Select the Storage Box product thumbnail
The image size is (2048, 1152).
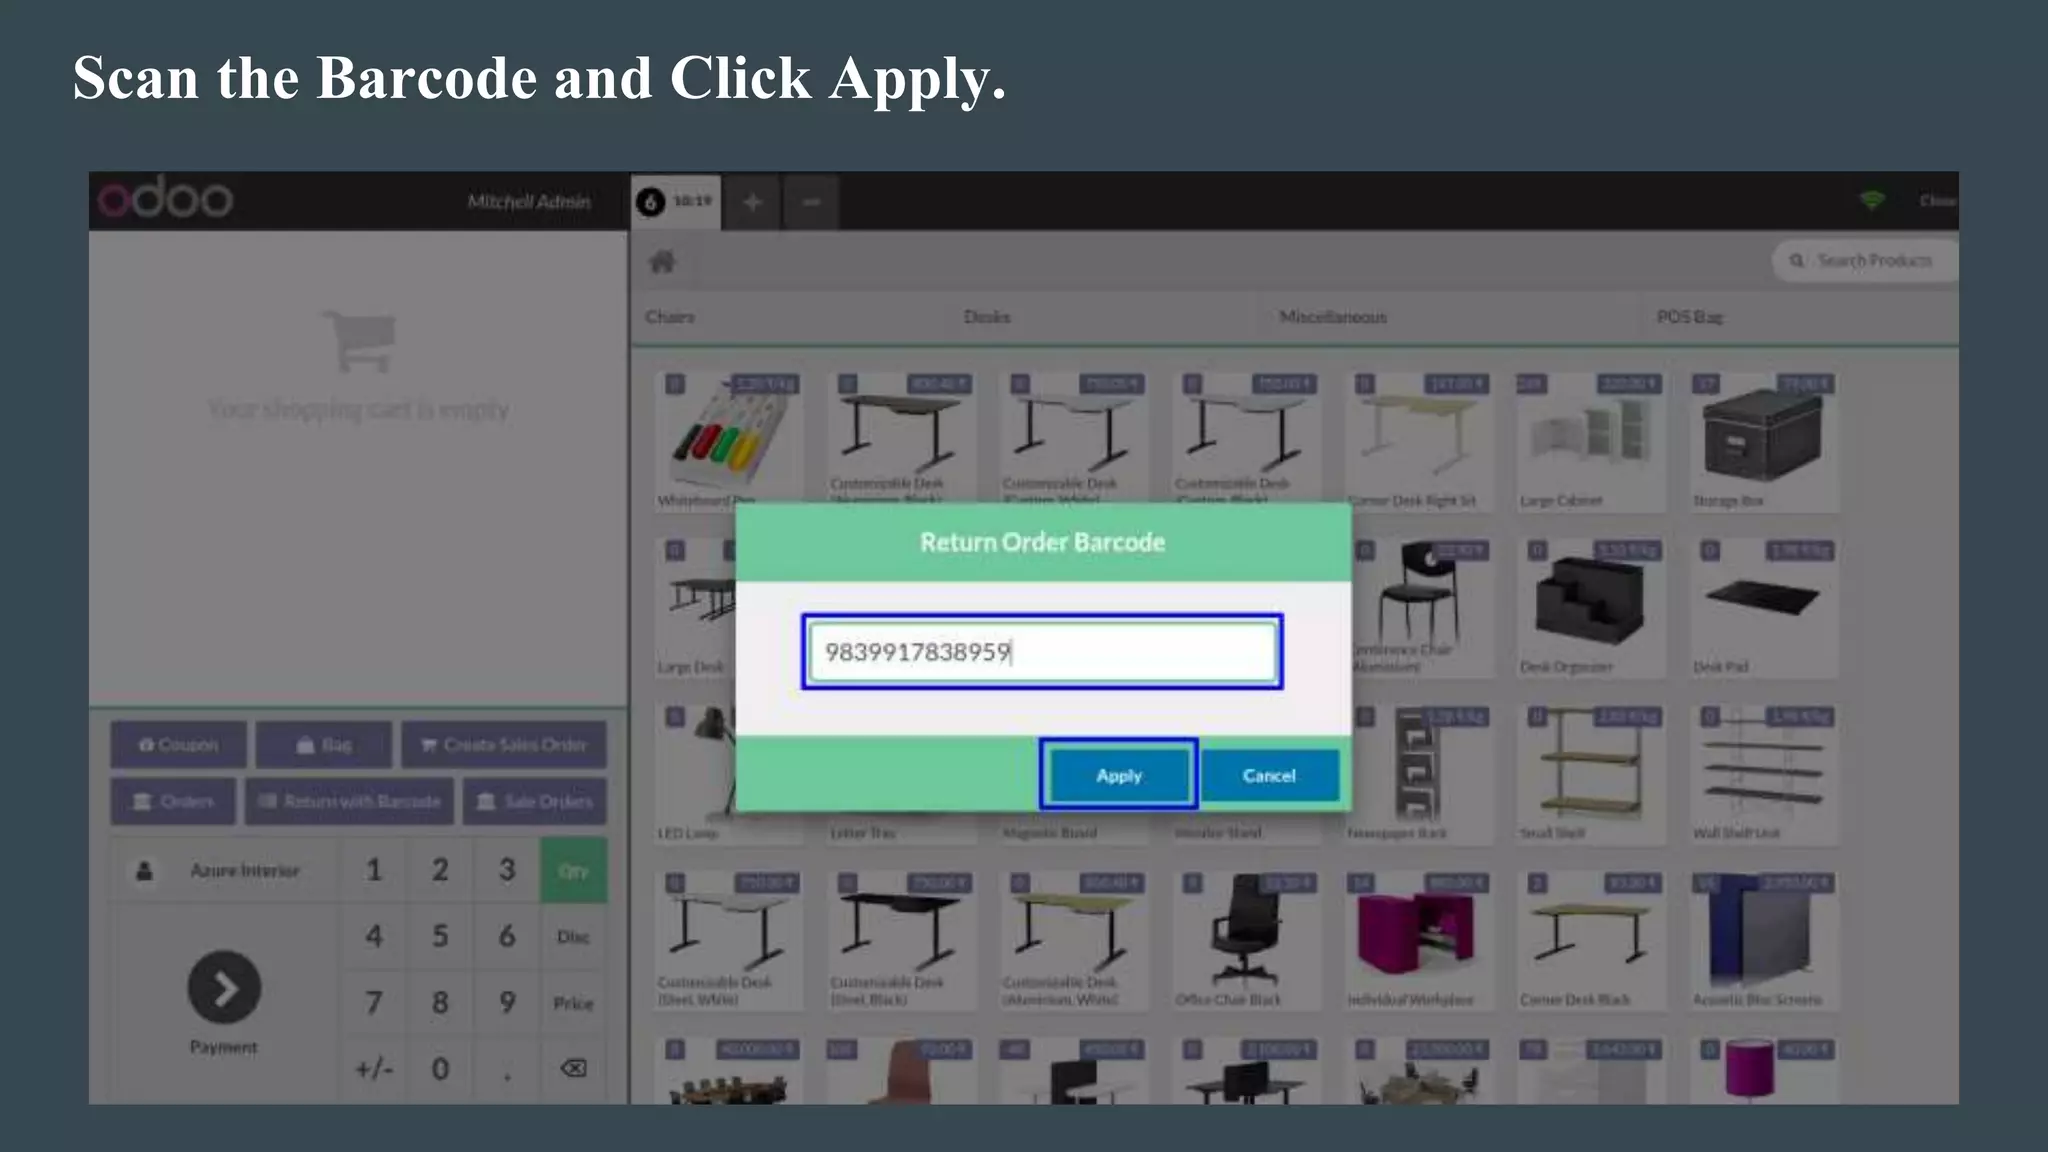(1762, 442)
